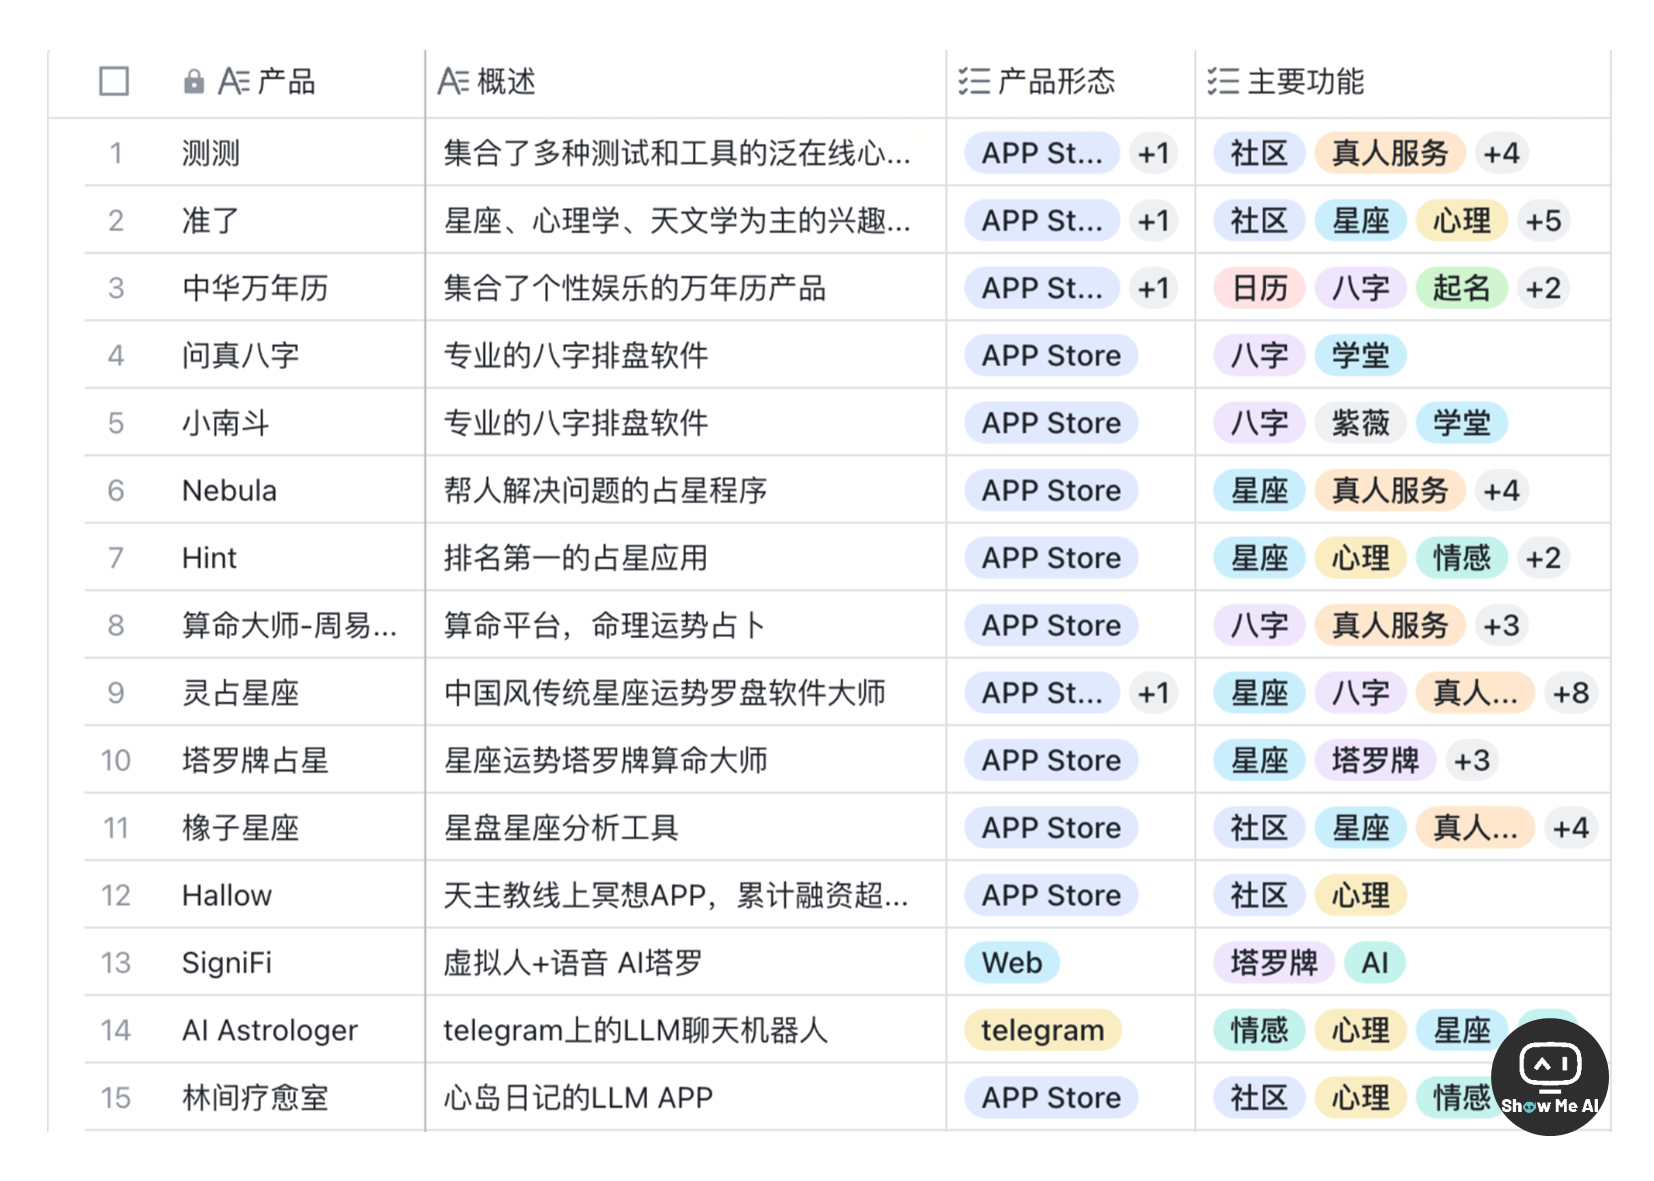This screenshot has height=1181, width=1654.
Task: Click APP Store tag in Nebula row
Action: [1051, 490]
